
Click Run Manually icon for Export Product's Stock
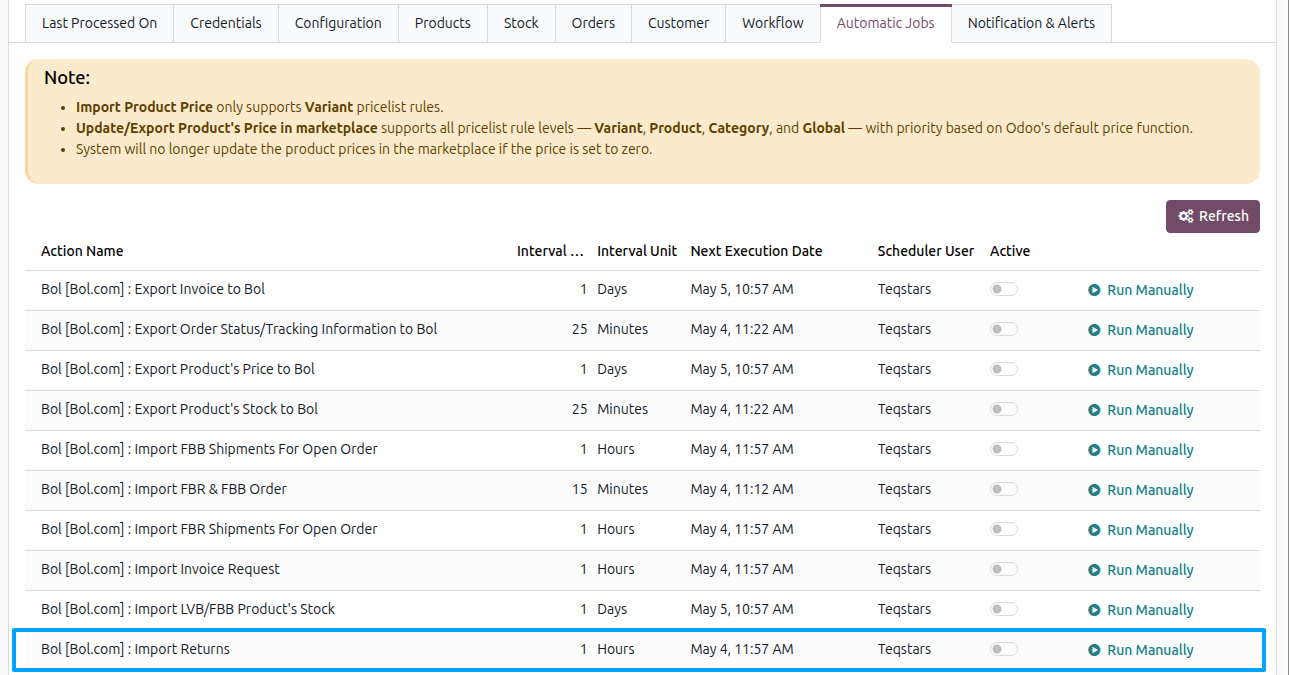[x=1094, y=410]
